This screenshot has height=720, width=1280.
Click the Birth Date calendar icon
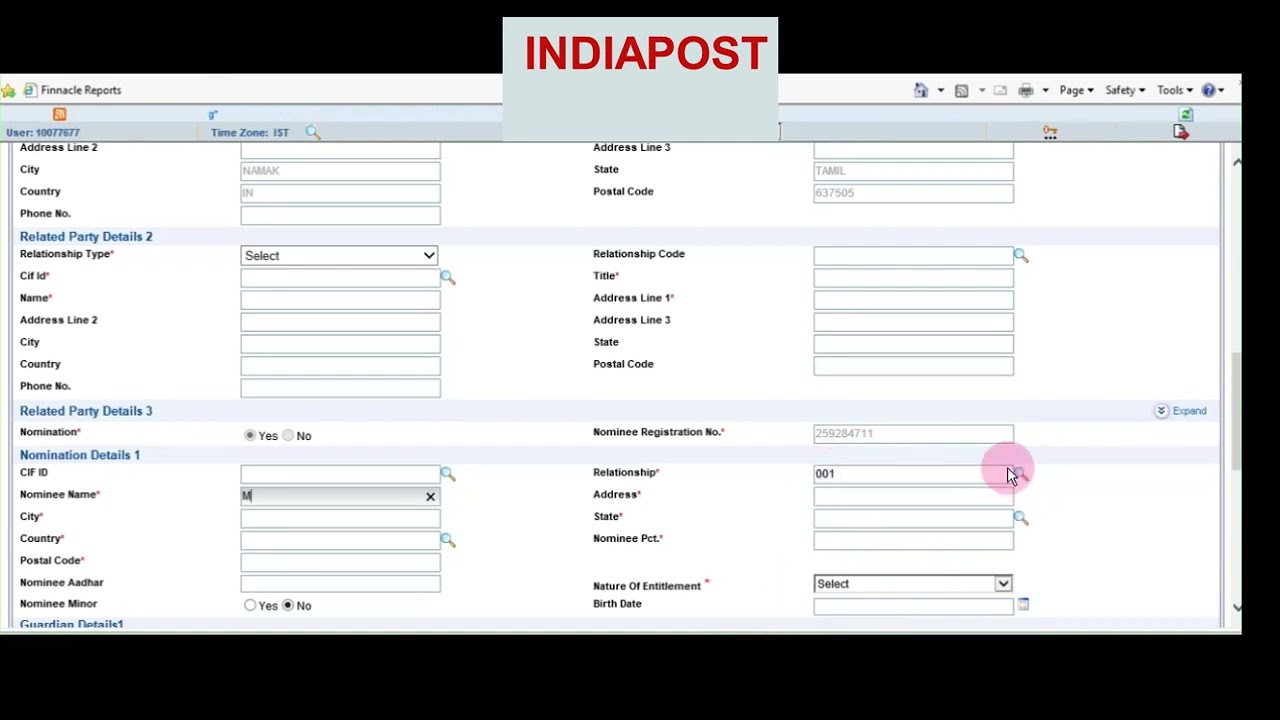click(1023, 604)
